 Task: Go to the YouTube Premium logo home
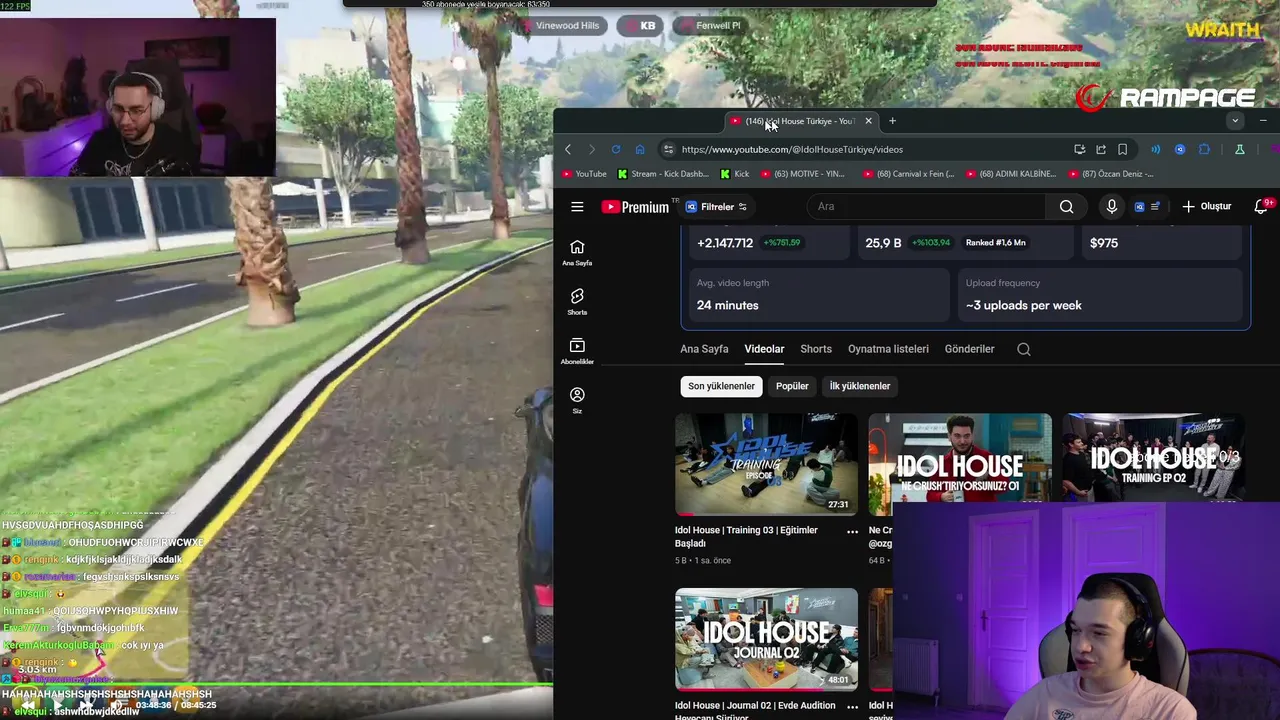coord(635,207)
